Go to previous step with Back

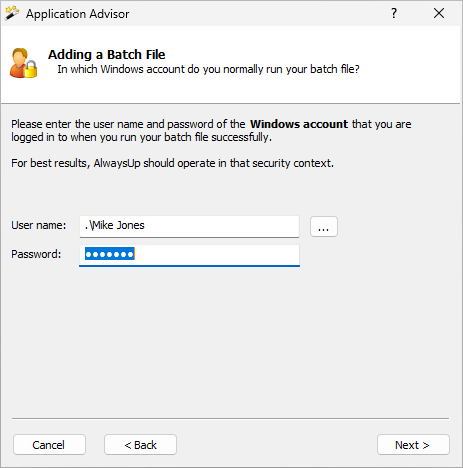coord(140,445)
